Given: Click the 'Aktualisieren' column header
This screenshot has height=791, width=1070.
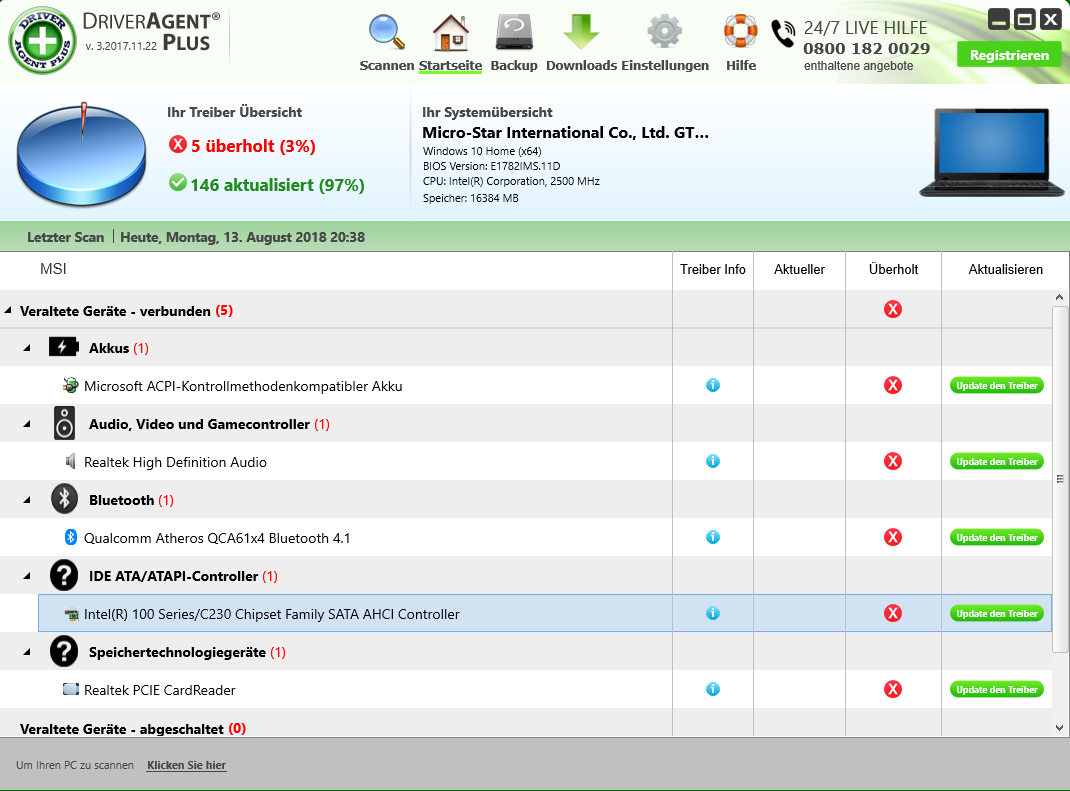Looking at the screenshot, I should (1005, 270).
